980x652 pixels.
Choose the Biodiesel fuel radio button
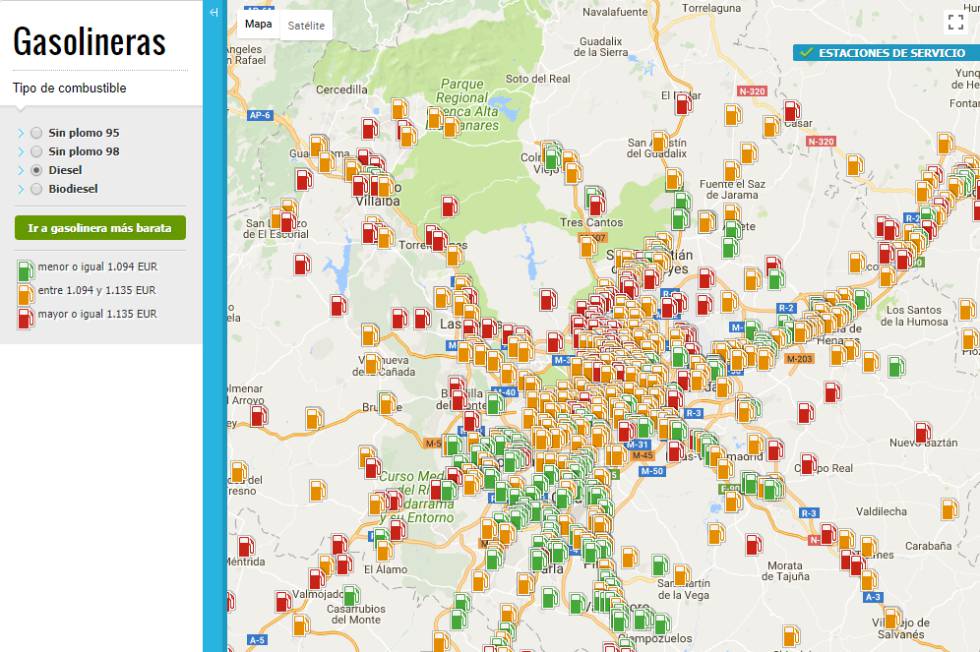tap(37, 189)
